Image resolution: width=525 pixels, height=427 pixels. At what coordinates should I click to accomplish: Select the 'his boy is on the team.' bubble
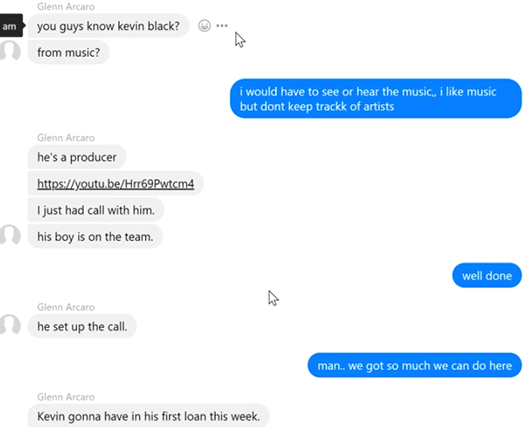[95, 236]
